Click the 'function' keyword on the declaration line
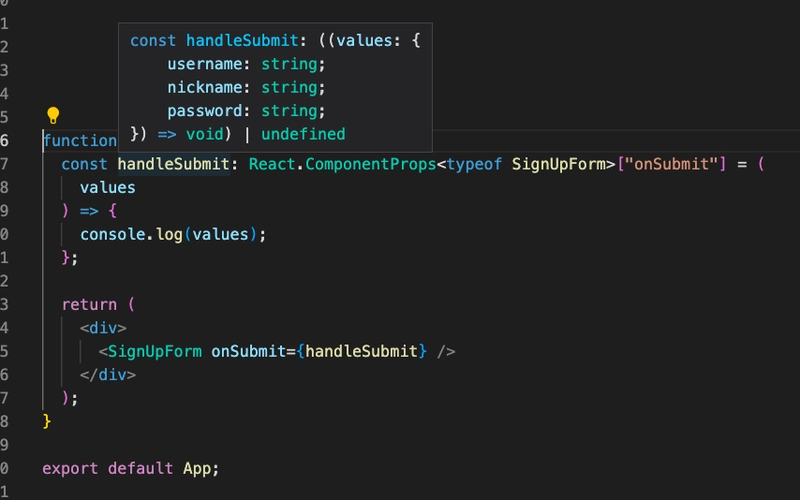Viewport: 800px width, 500px height. (80, 140)
